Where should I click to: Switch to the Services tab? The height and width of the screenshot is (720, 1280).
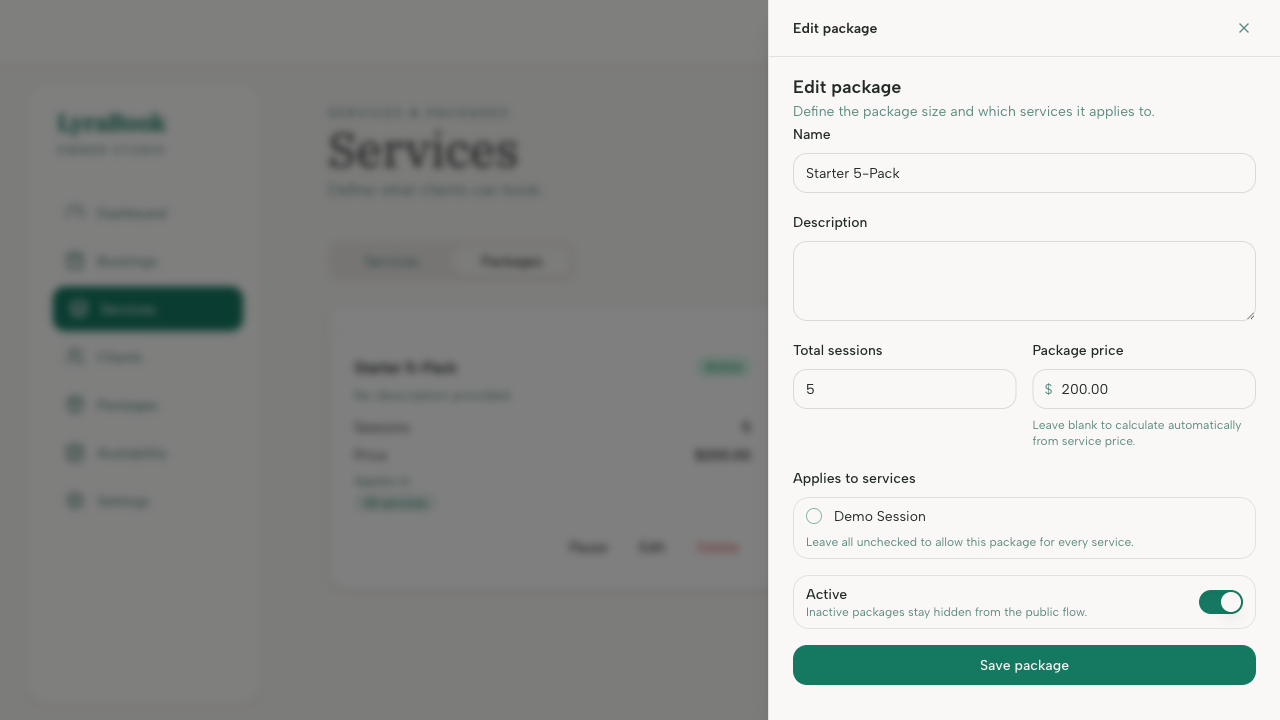pyautogui.click(x=391, y=261)
